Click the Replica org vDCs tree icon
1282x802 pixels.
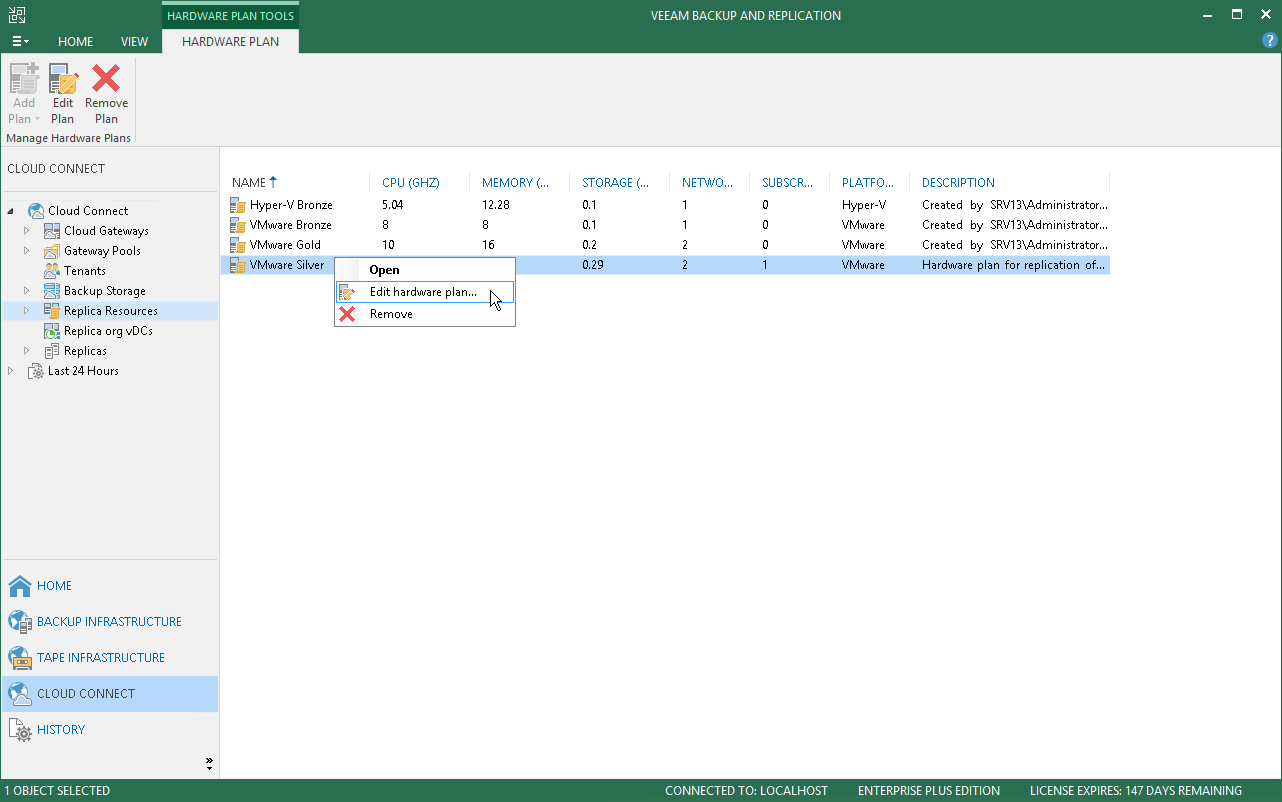[x=52, y=331]
